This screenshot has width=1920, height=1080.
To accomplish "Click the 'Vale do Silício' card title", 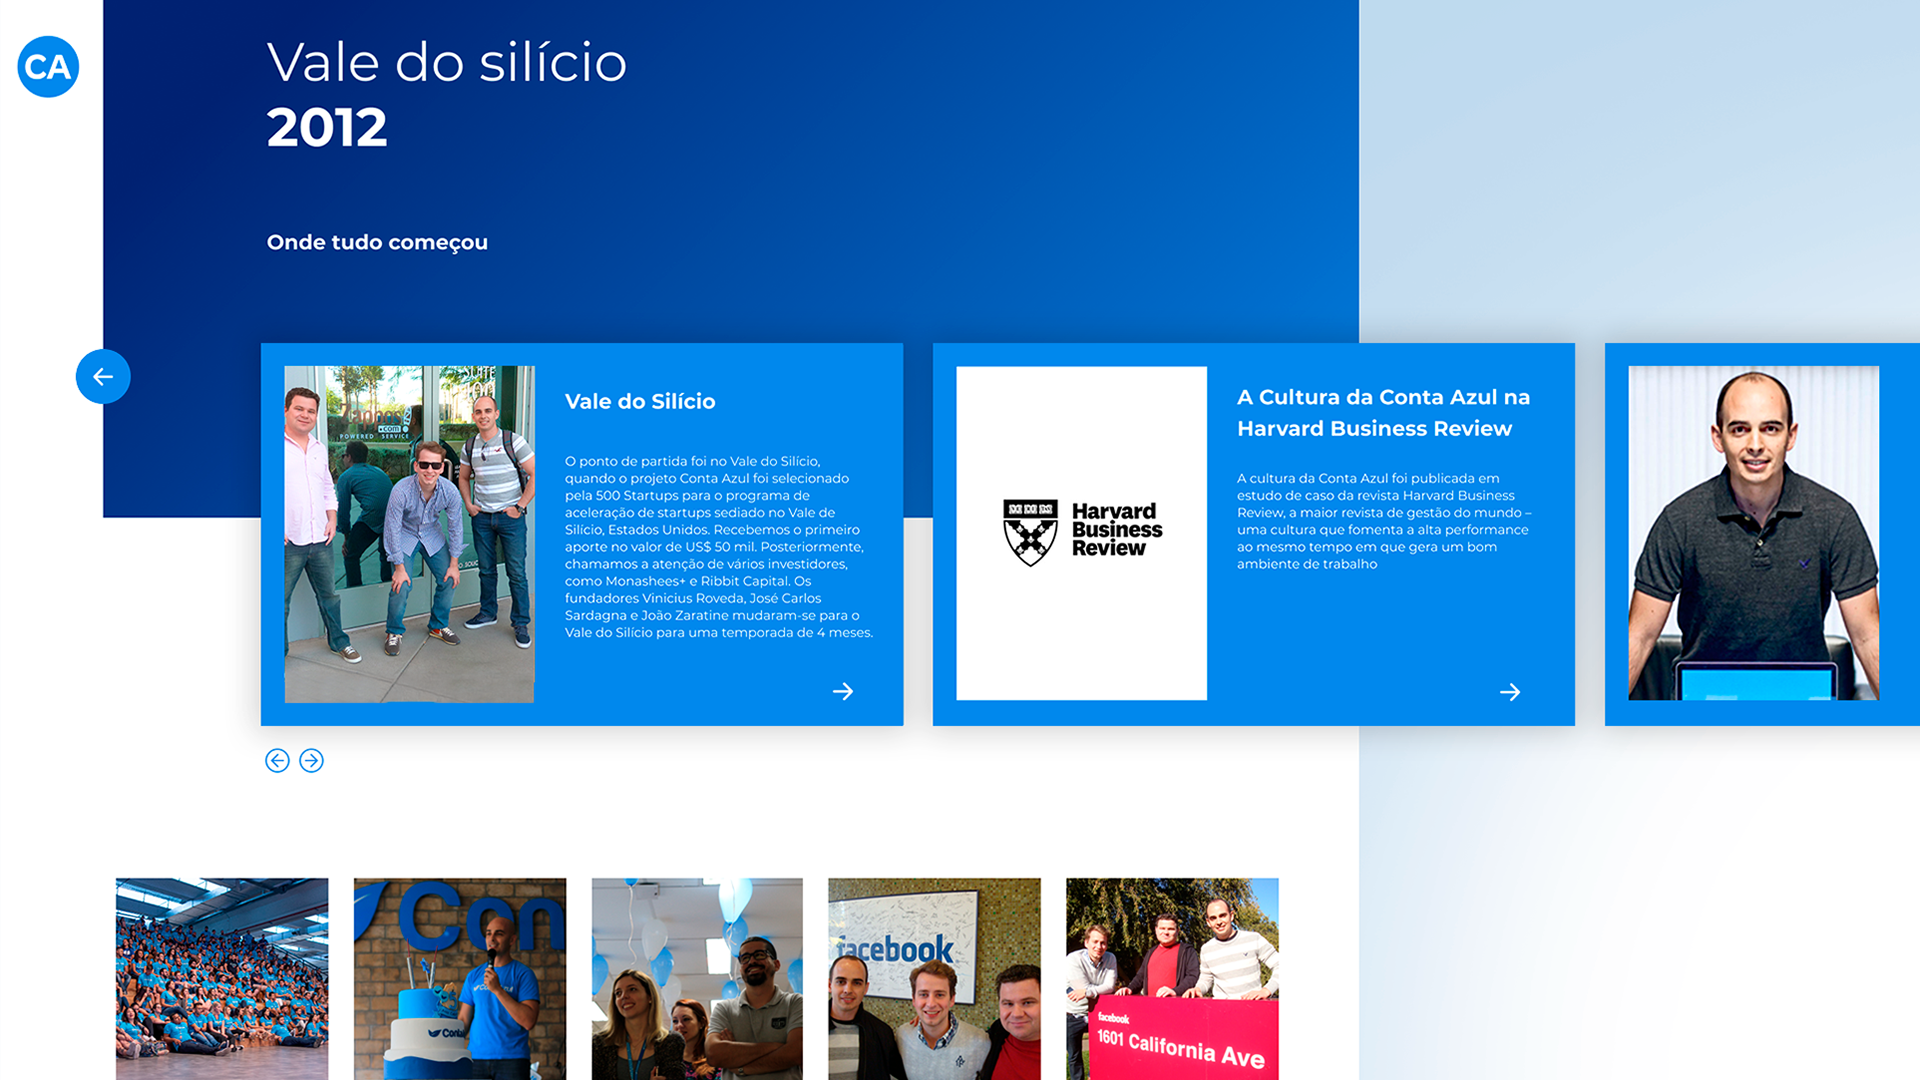I will click(x=640, y=401).
